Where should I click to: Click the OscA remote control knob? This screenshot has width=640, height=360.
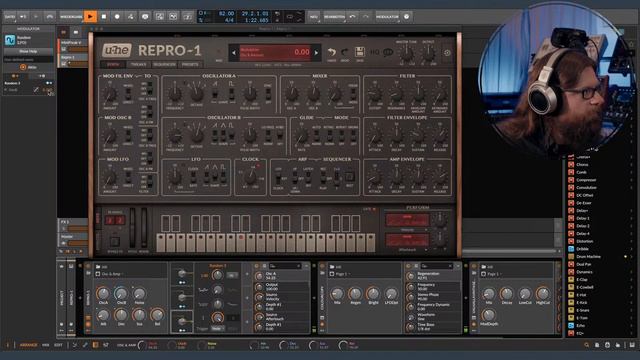(103, 293)
